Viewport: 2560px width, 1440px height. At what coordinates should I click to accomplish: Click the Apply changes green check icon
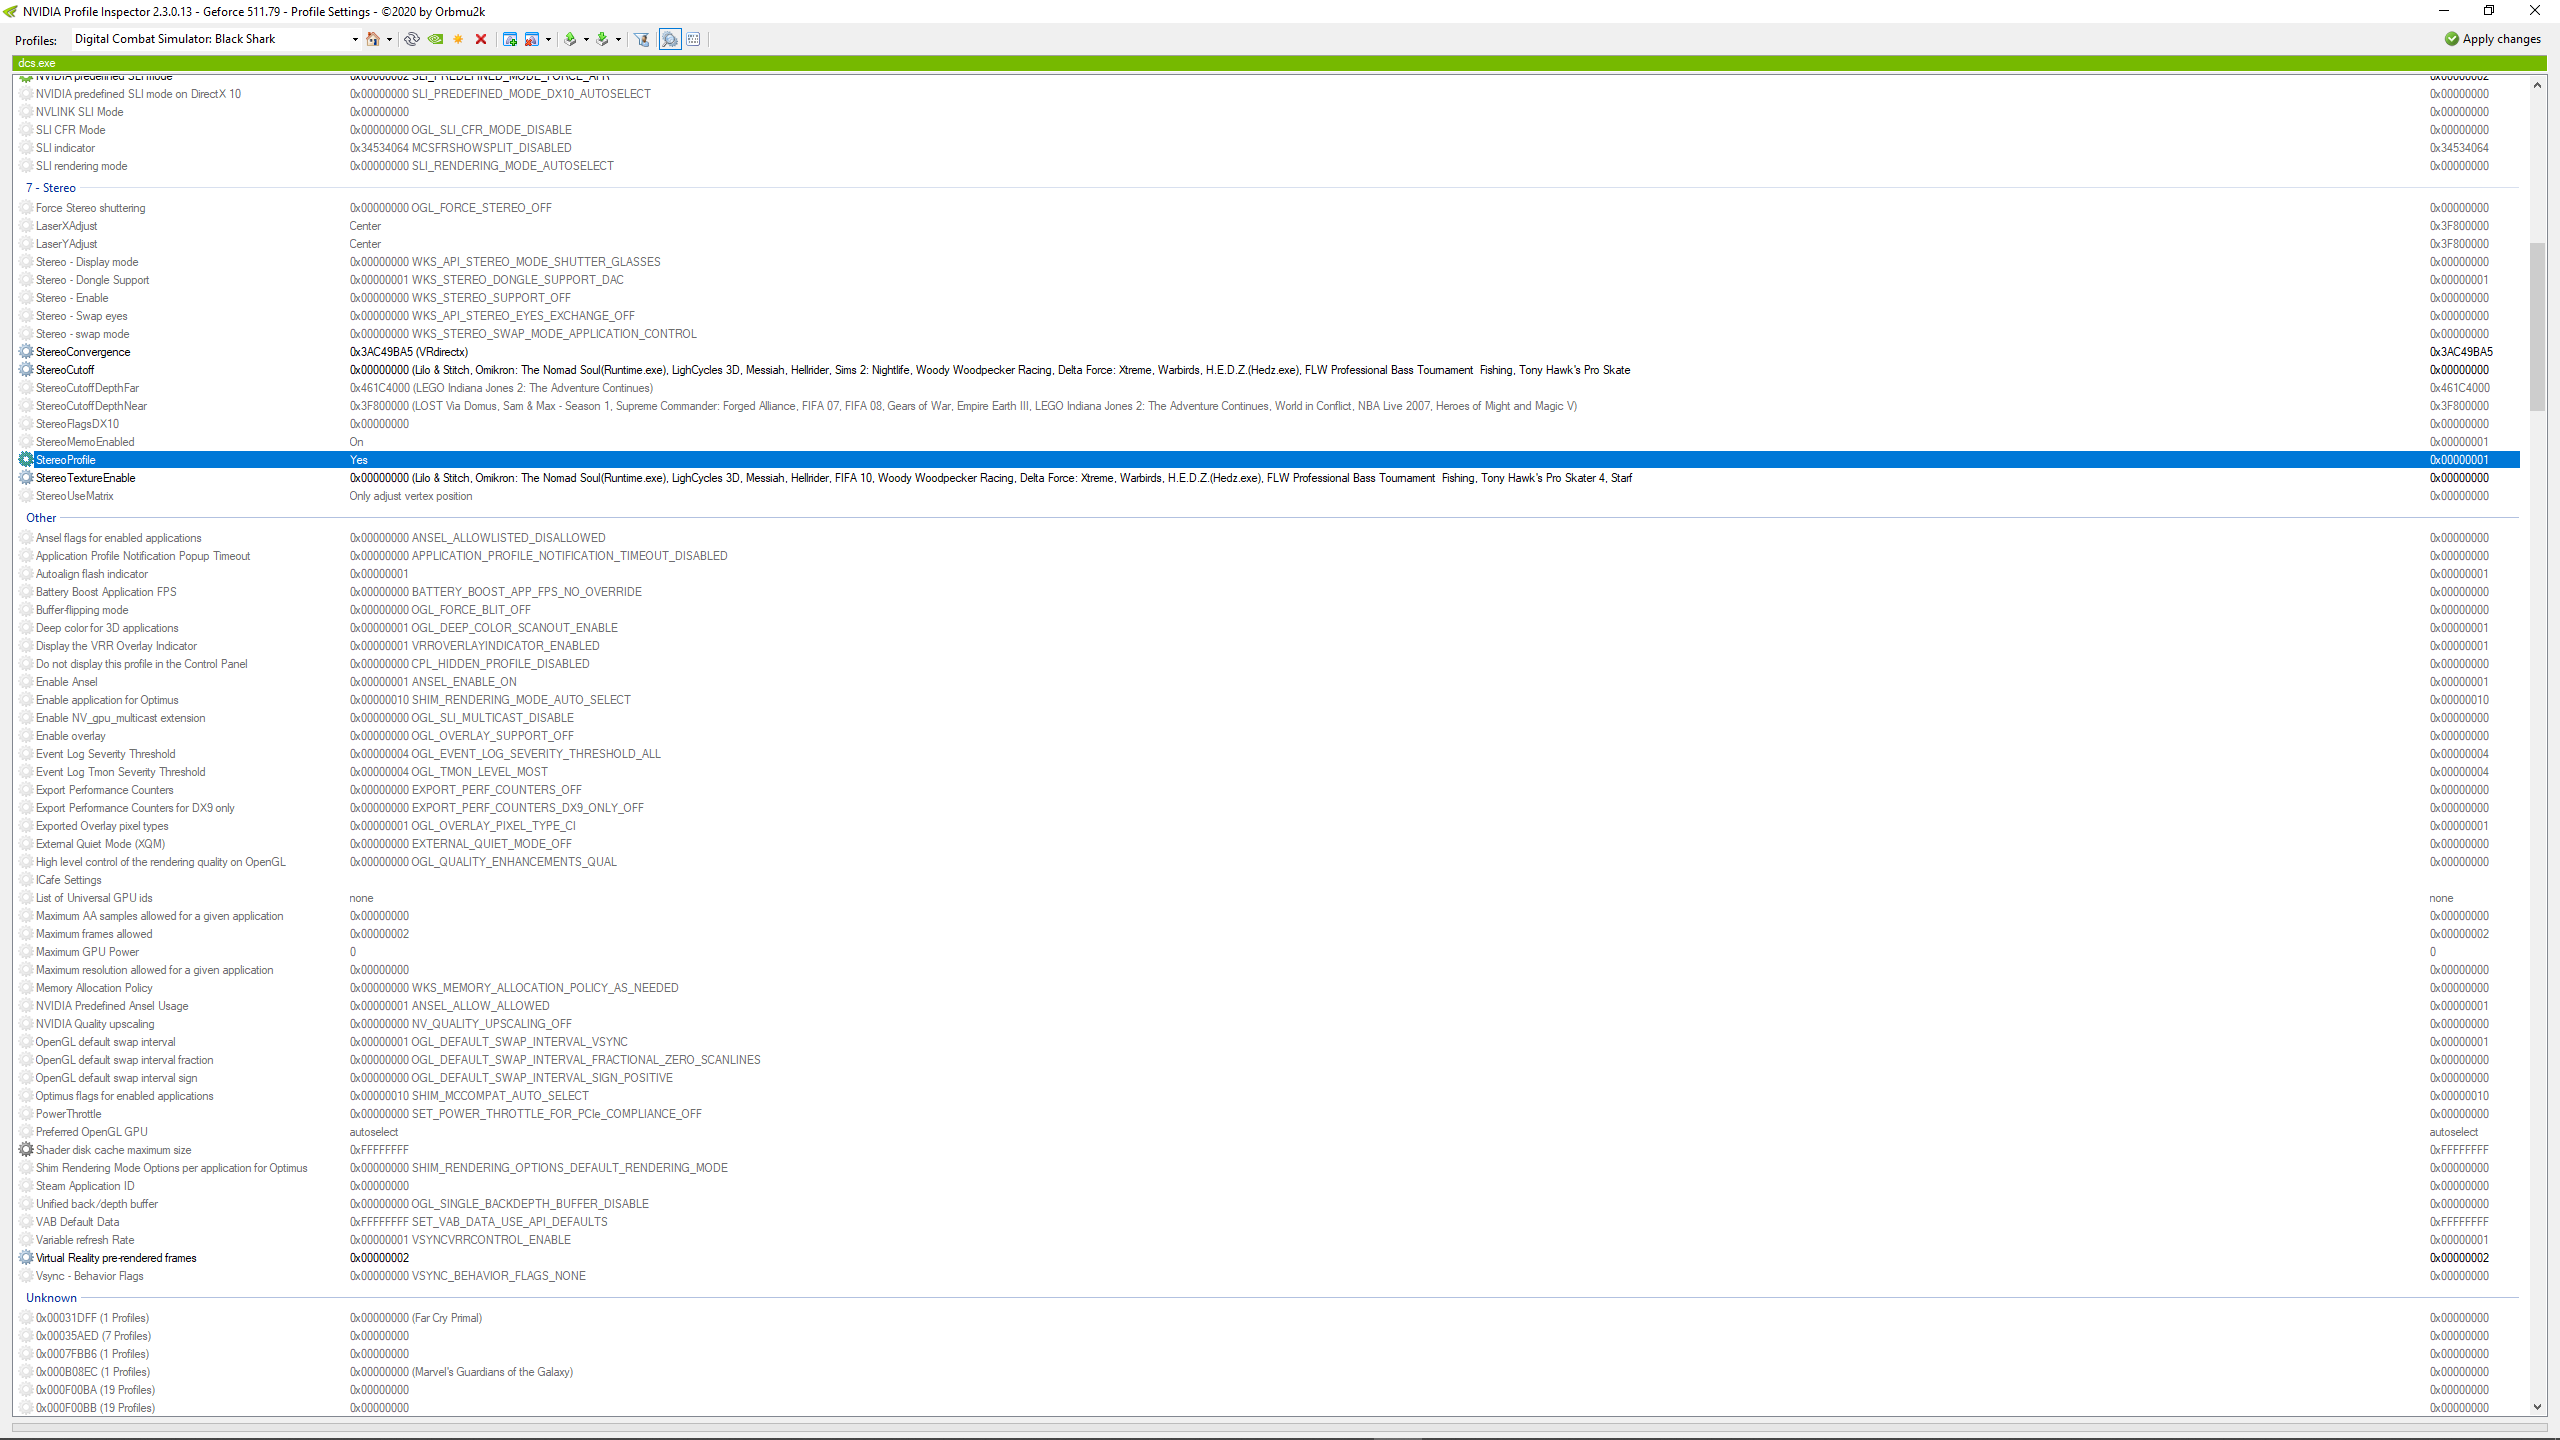click(x=2451, y=39)
